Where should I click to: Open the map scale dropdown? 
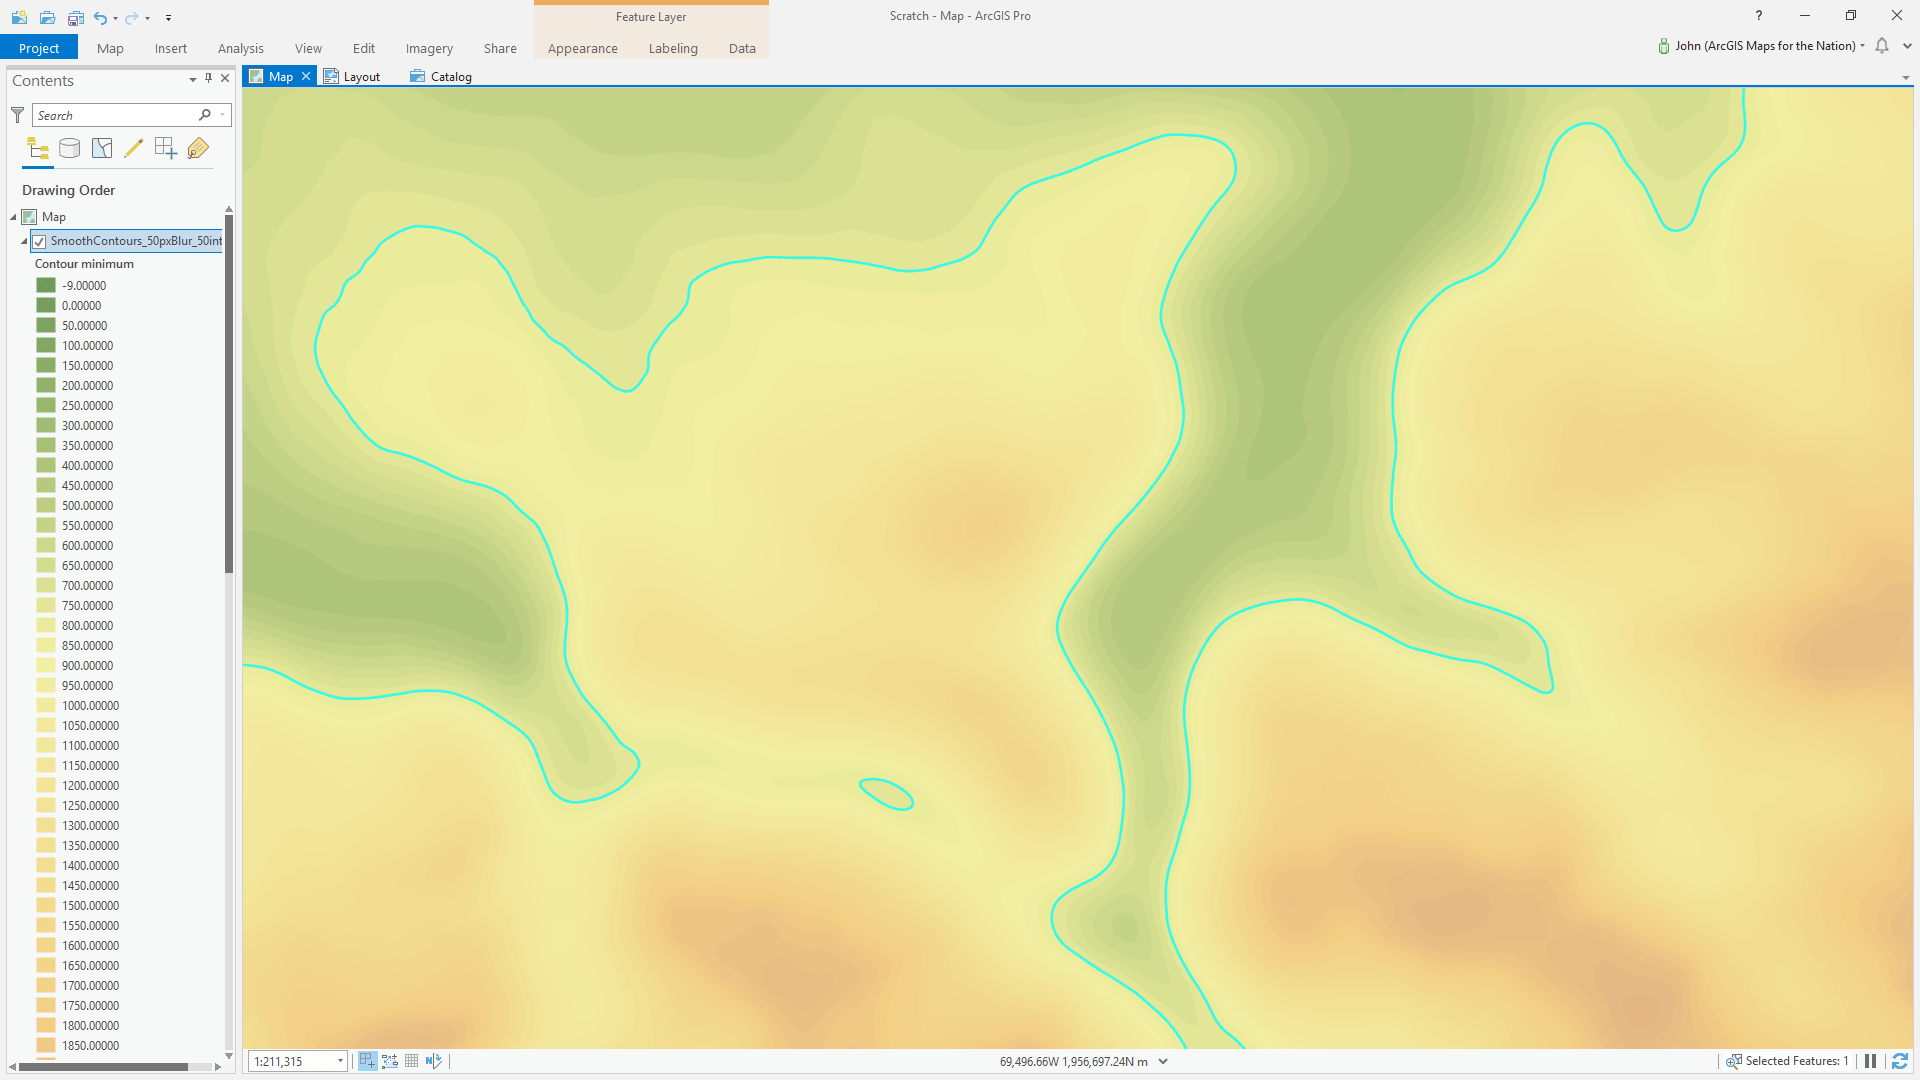tap(340, 1061)
